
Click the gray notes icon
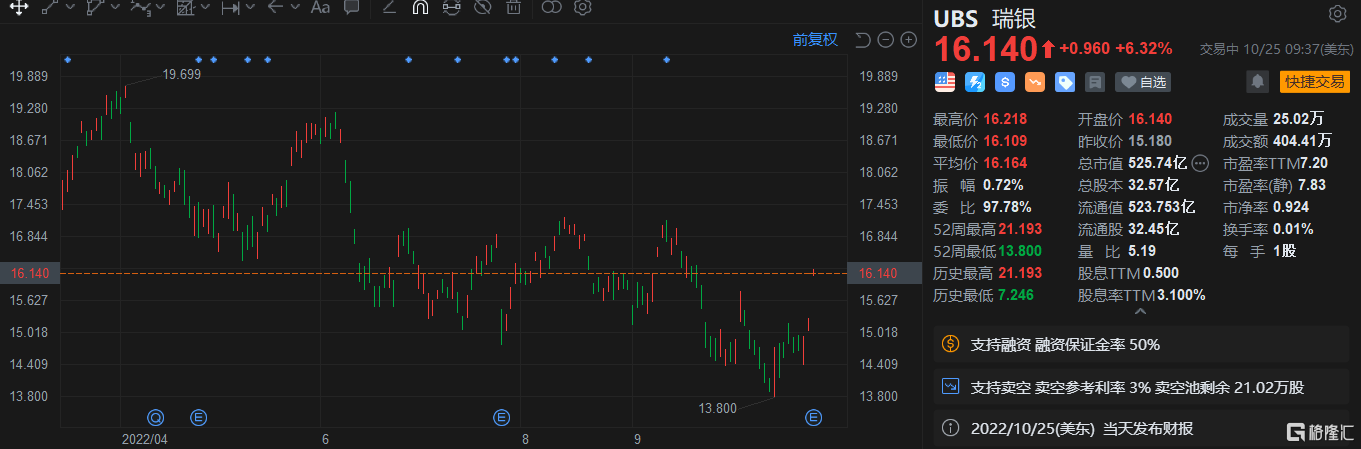coord(1095,82)
